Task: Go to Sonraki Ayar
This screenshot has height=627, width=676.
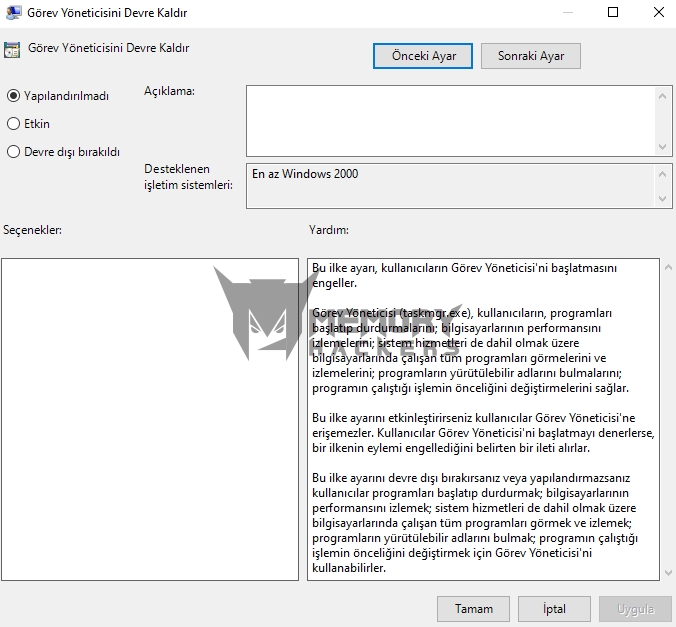Action: coord(531,56)
